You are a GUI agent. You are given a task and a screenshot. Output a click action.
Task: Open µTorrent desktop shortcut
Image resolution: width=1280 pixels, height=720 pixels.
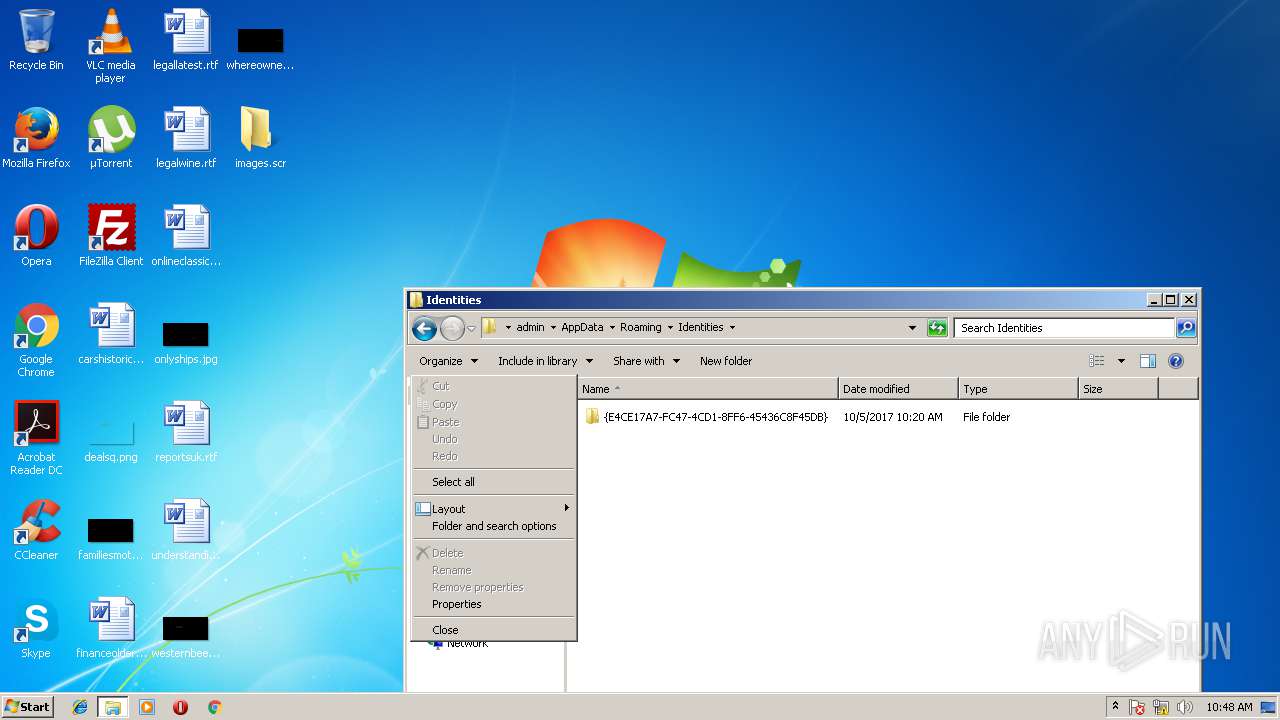pyautogui.click(x=110, y=138)
